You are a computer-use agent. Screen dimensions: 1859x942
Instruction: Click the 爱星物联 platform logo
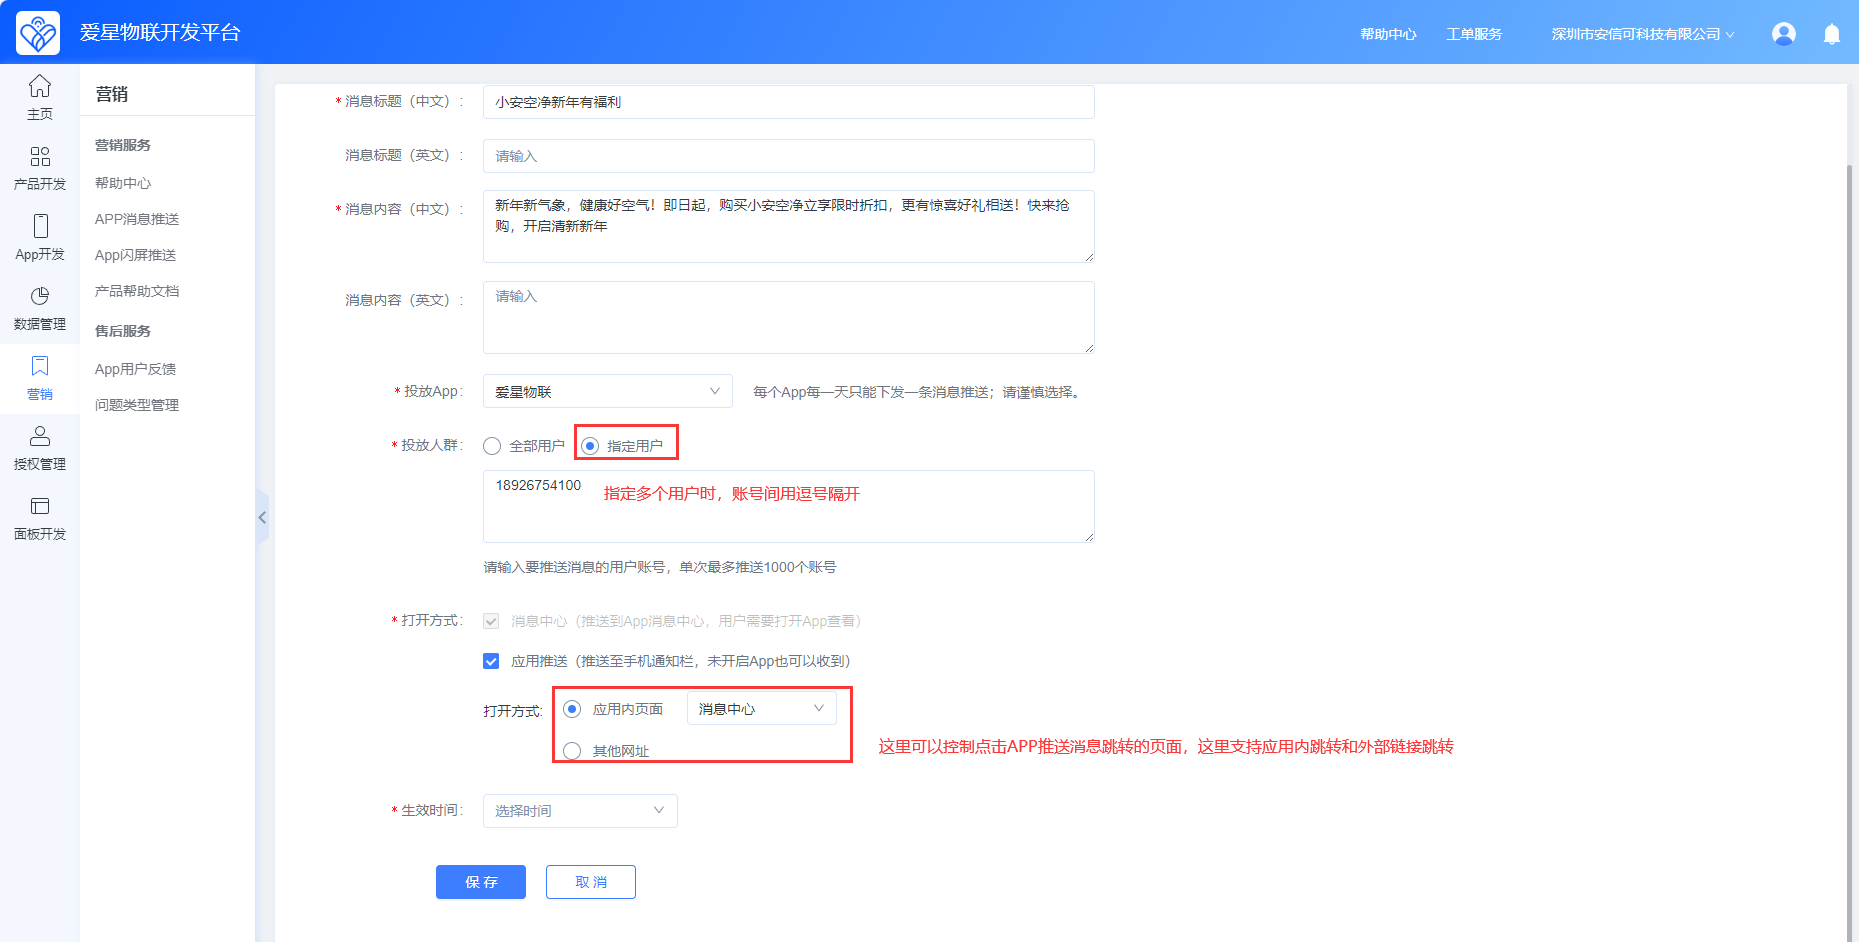38,32
